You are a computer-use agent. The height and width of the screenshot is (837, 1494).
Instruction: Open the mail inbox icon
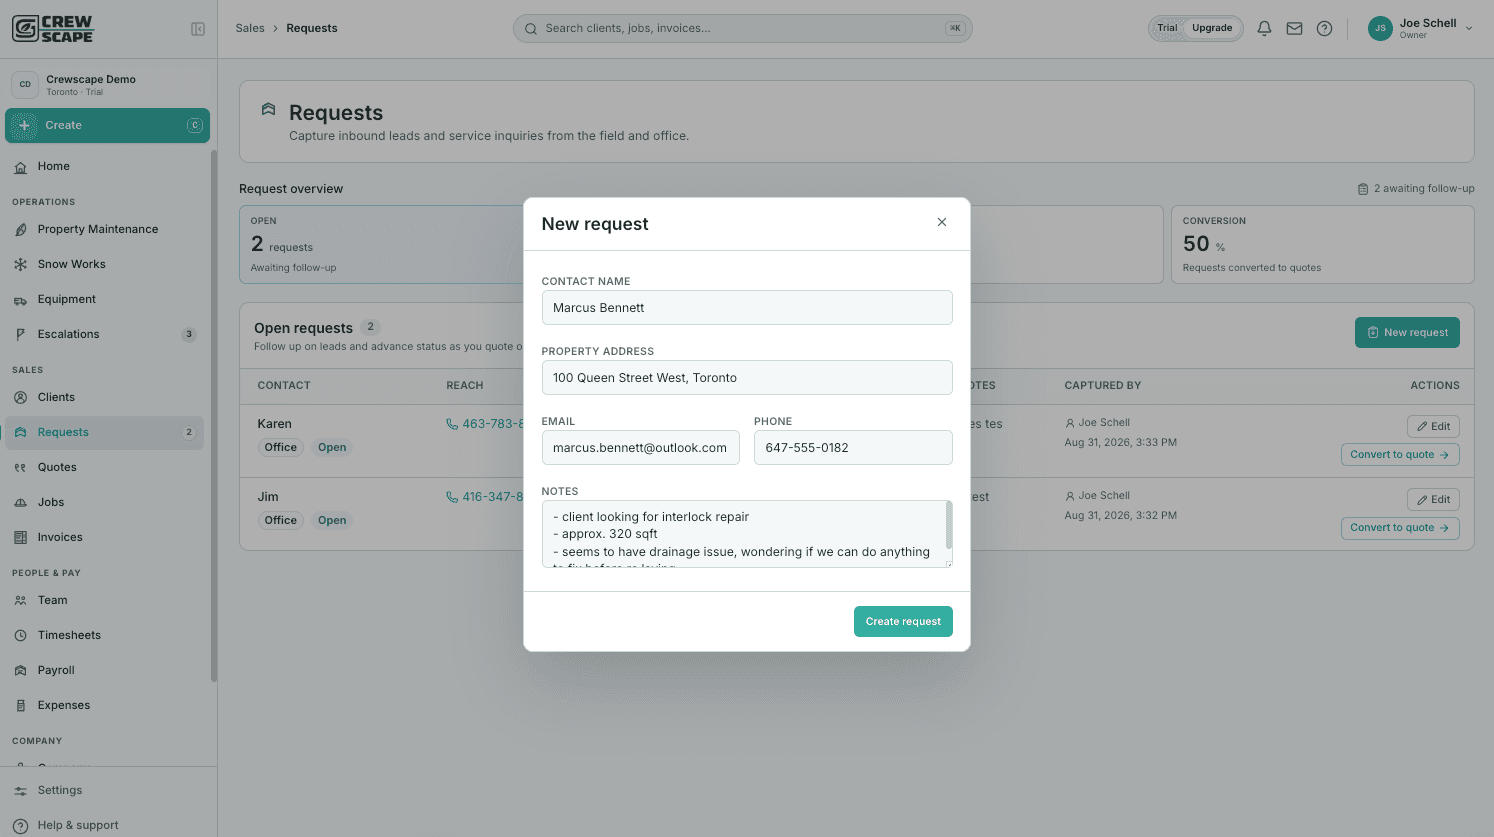coord(1294,29)
